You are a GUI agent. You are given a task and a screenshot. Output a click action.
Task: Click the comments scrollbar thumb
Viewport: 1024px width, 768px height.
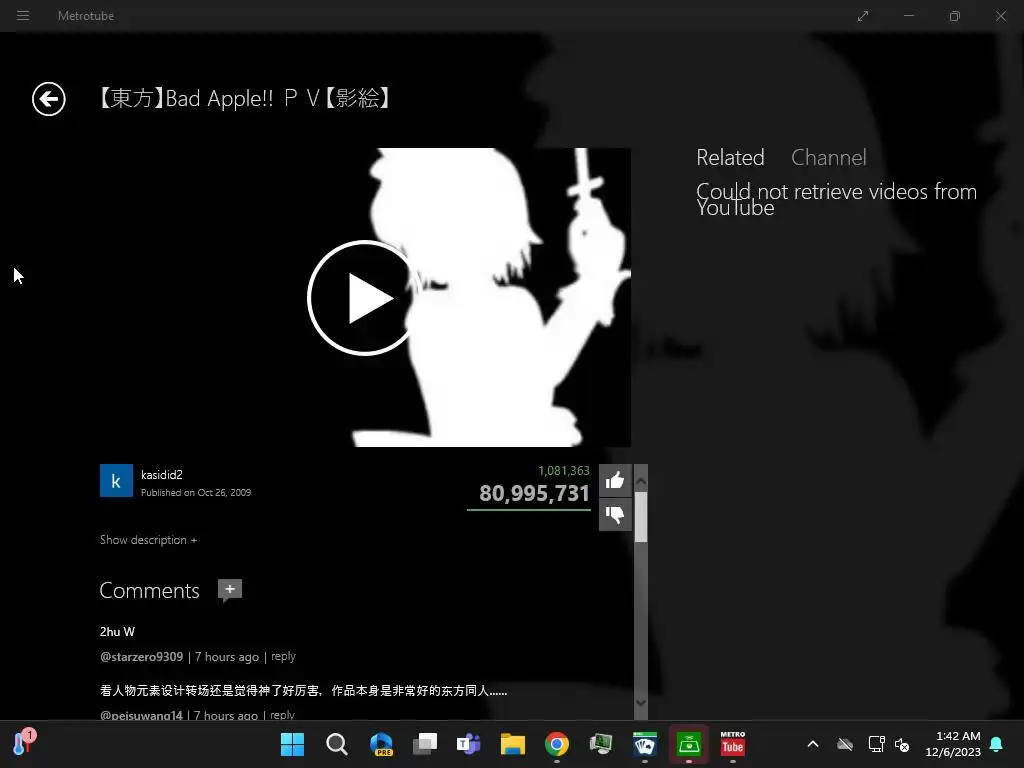click(641, 517)
